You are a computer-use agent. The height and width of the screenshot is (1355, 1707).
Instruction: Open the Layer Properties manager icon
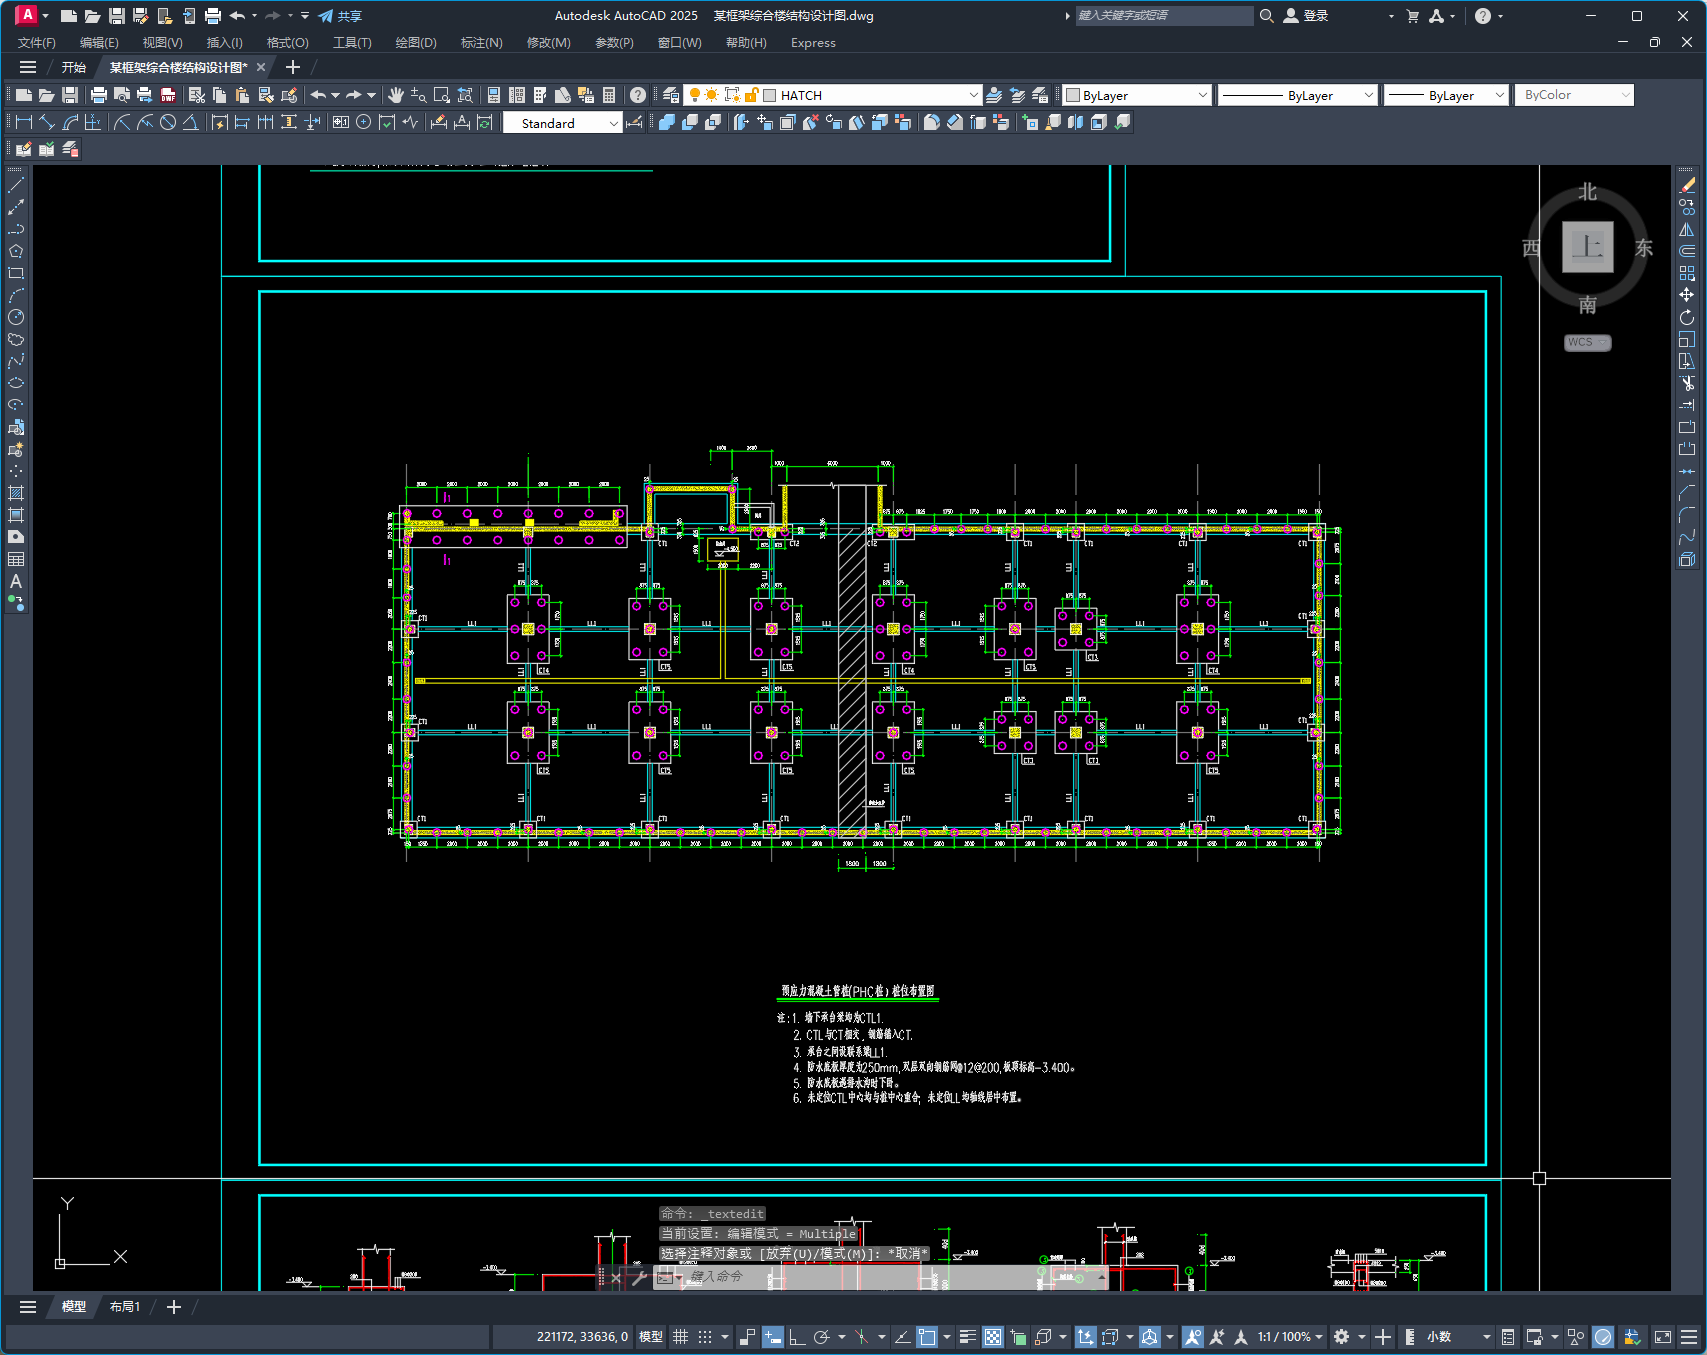[x=671, y=95]
